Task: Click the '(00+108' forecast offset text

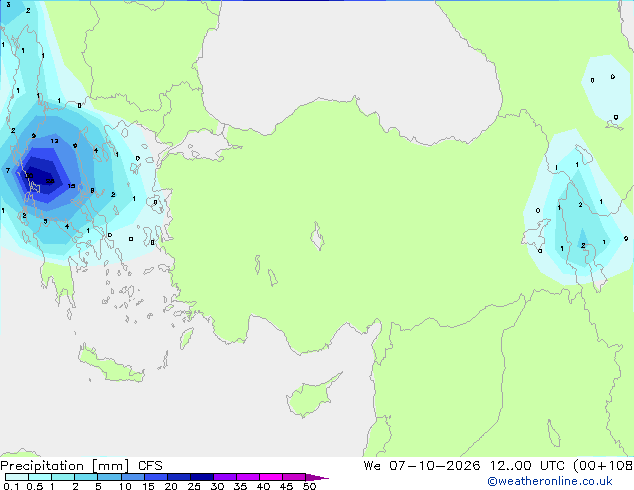Action: click(603, 465)
